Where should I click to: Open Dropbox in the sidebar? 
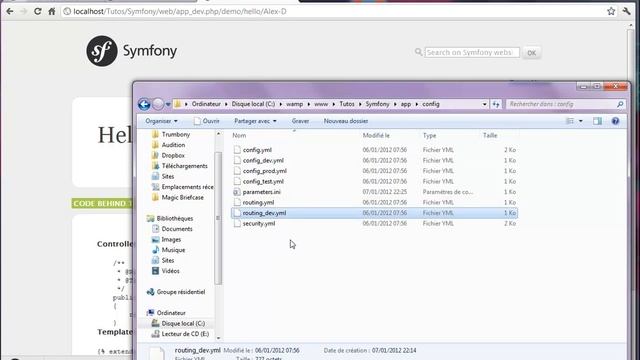(168, 156)
